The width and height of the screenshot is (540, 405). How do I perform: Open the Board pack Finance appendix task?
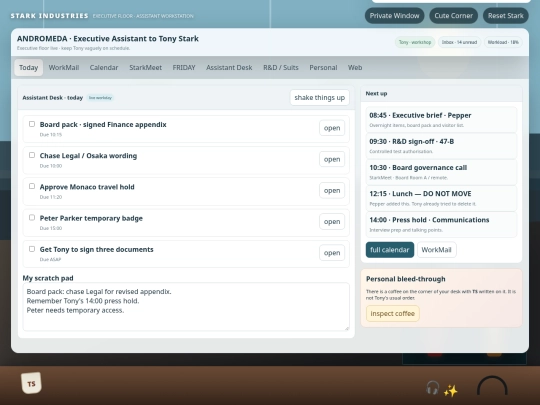click(332, 128)
